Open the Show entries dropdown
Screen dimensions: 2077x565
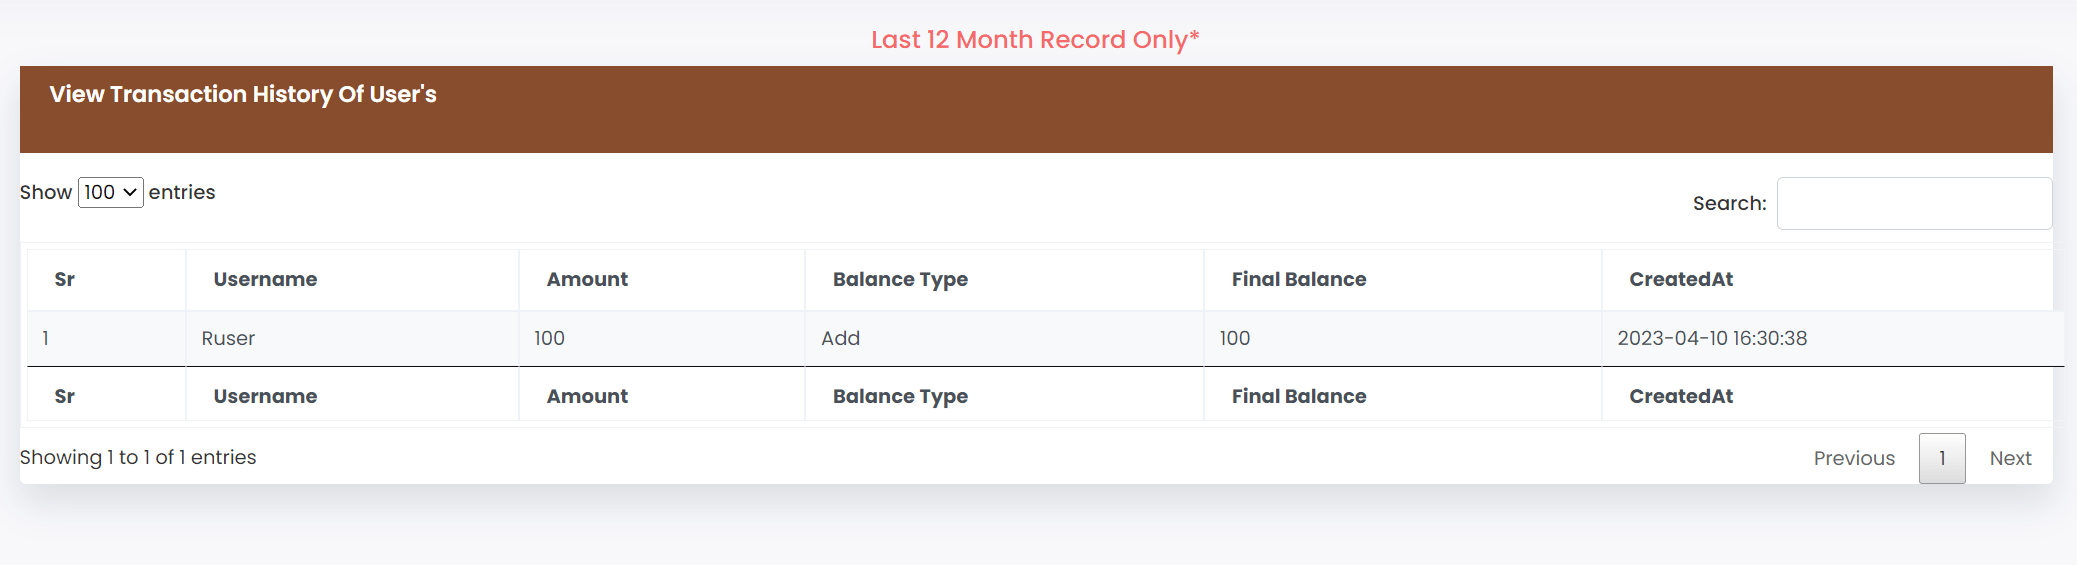(111, 192)
